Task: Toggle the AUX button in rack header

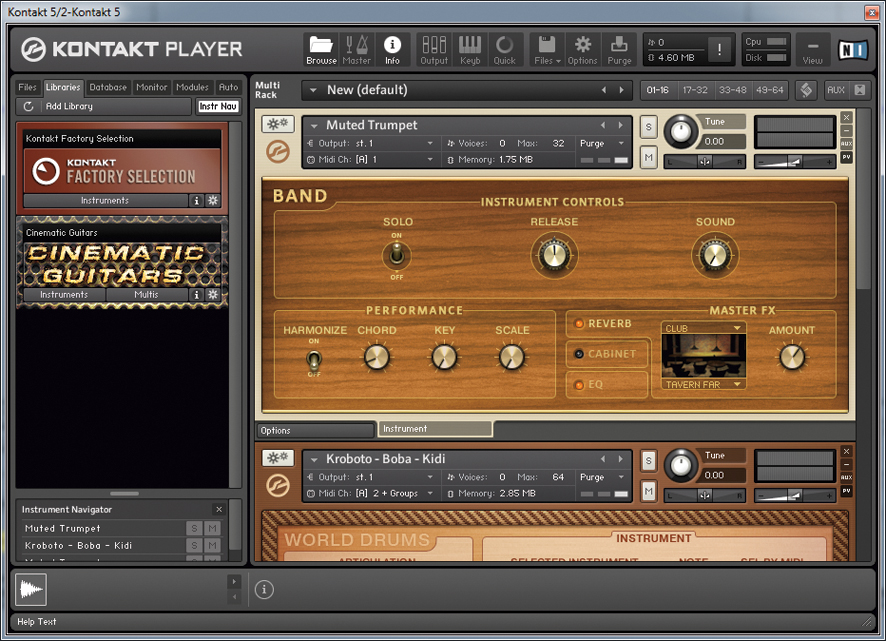Action: [836, 90]
